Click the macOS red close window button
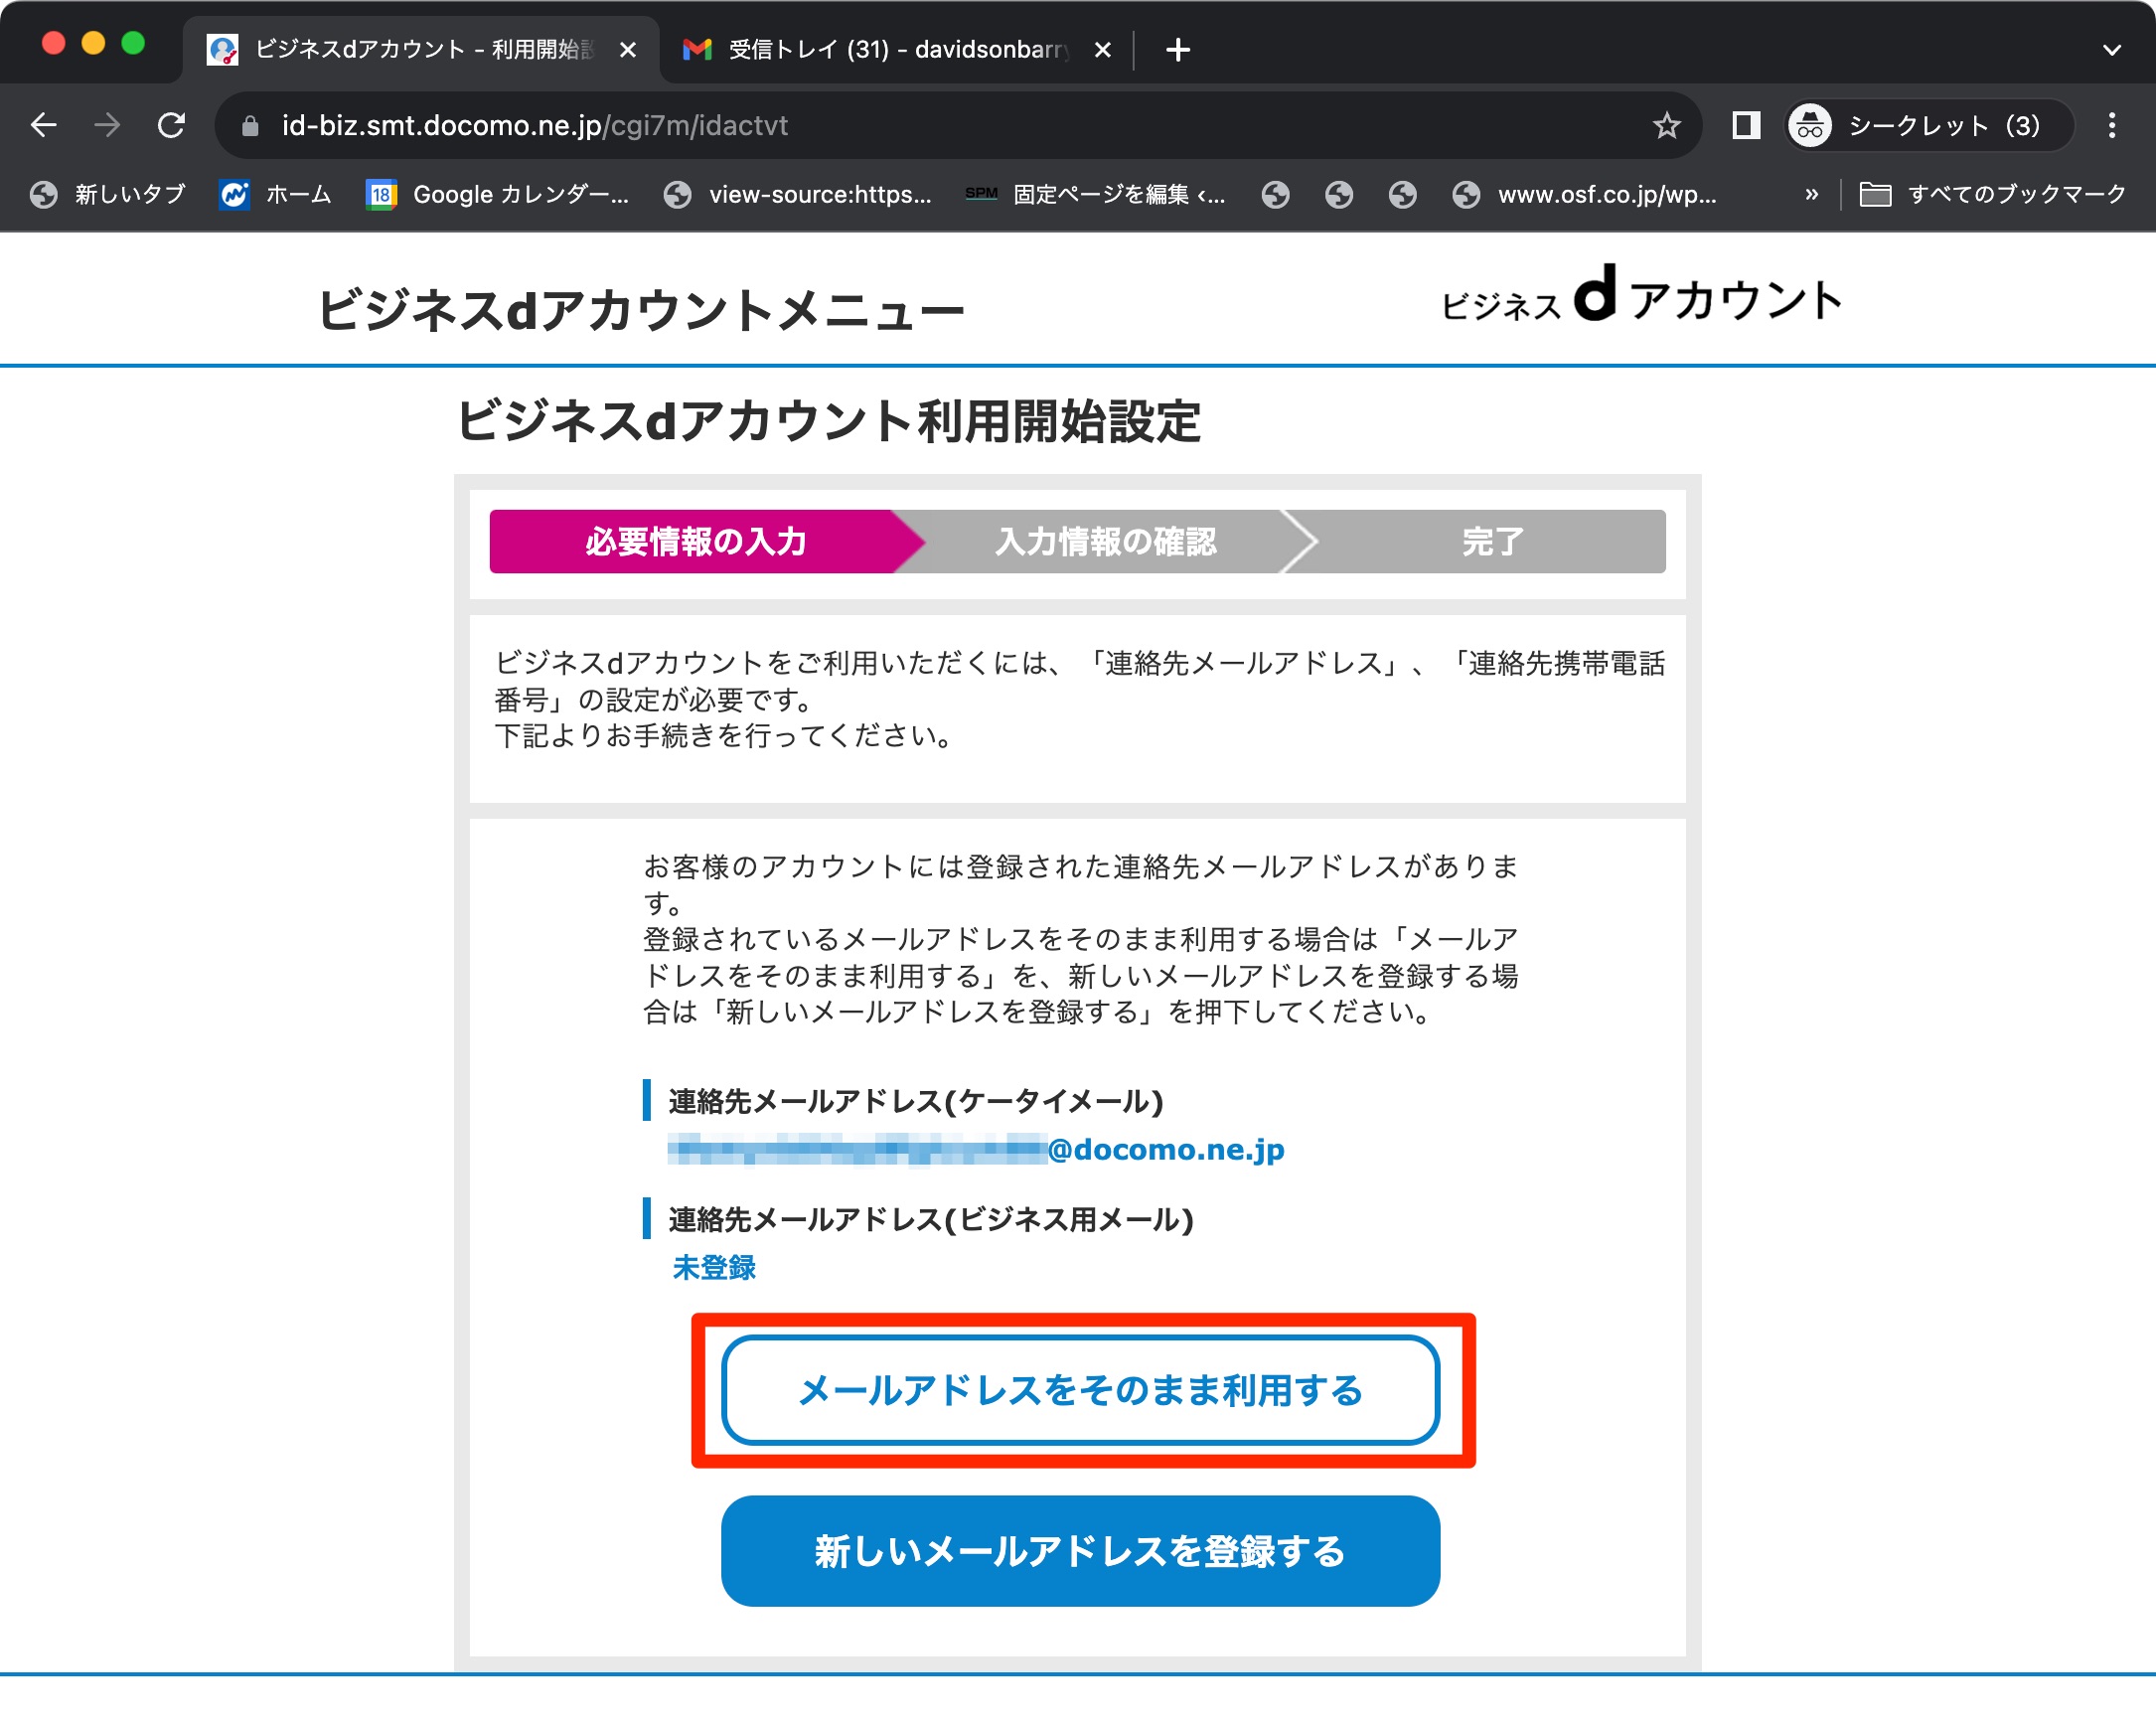Viewport: 2156px width, 1725px height. coord(53,44)
